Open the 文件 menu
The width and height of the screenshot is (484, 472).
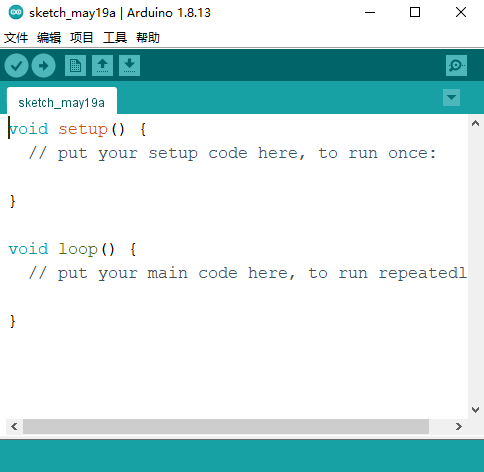[16, 38]
